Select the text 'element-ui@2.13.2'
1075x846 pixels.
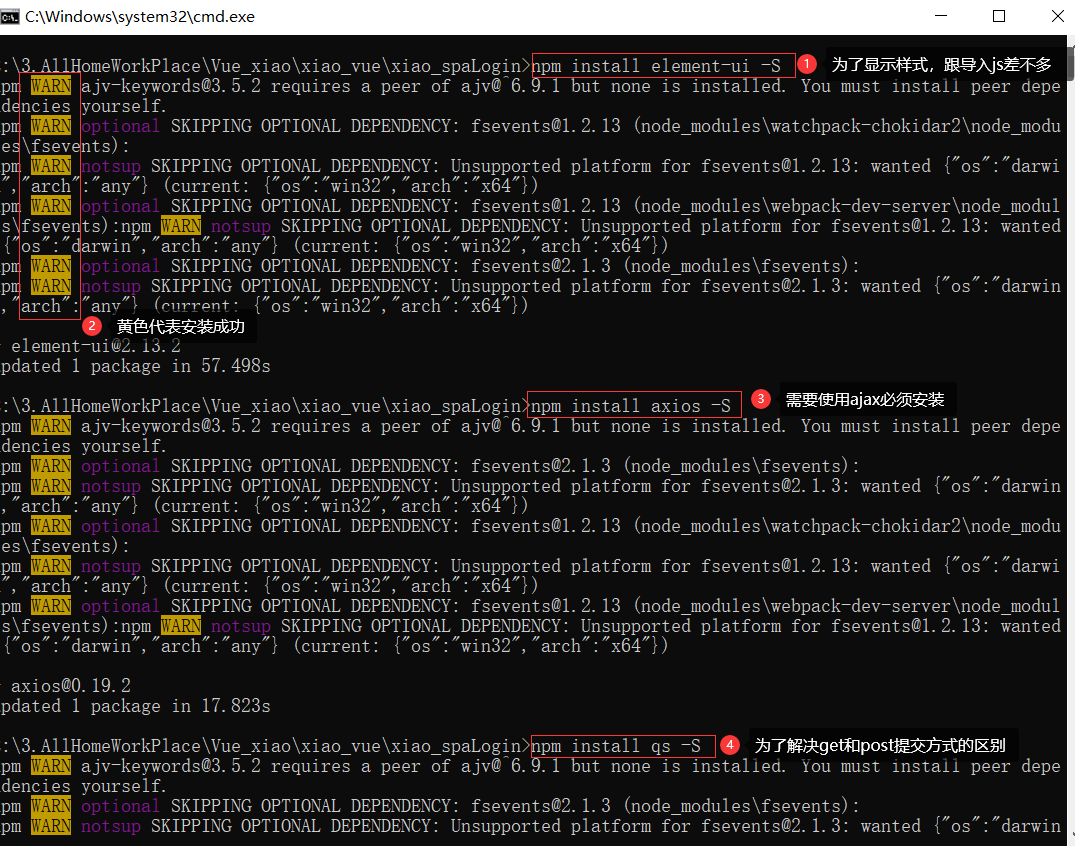pos(96,346)
